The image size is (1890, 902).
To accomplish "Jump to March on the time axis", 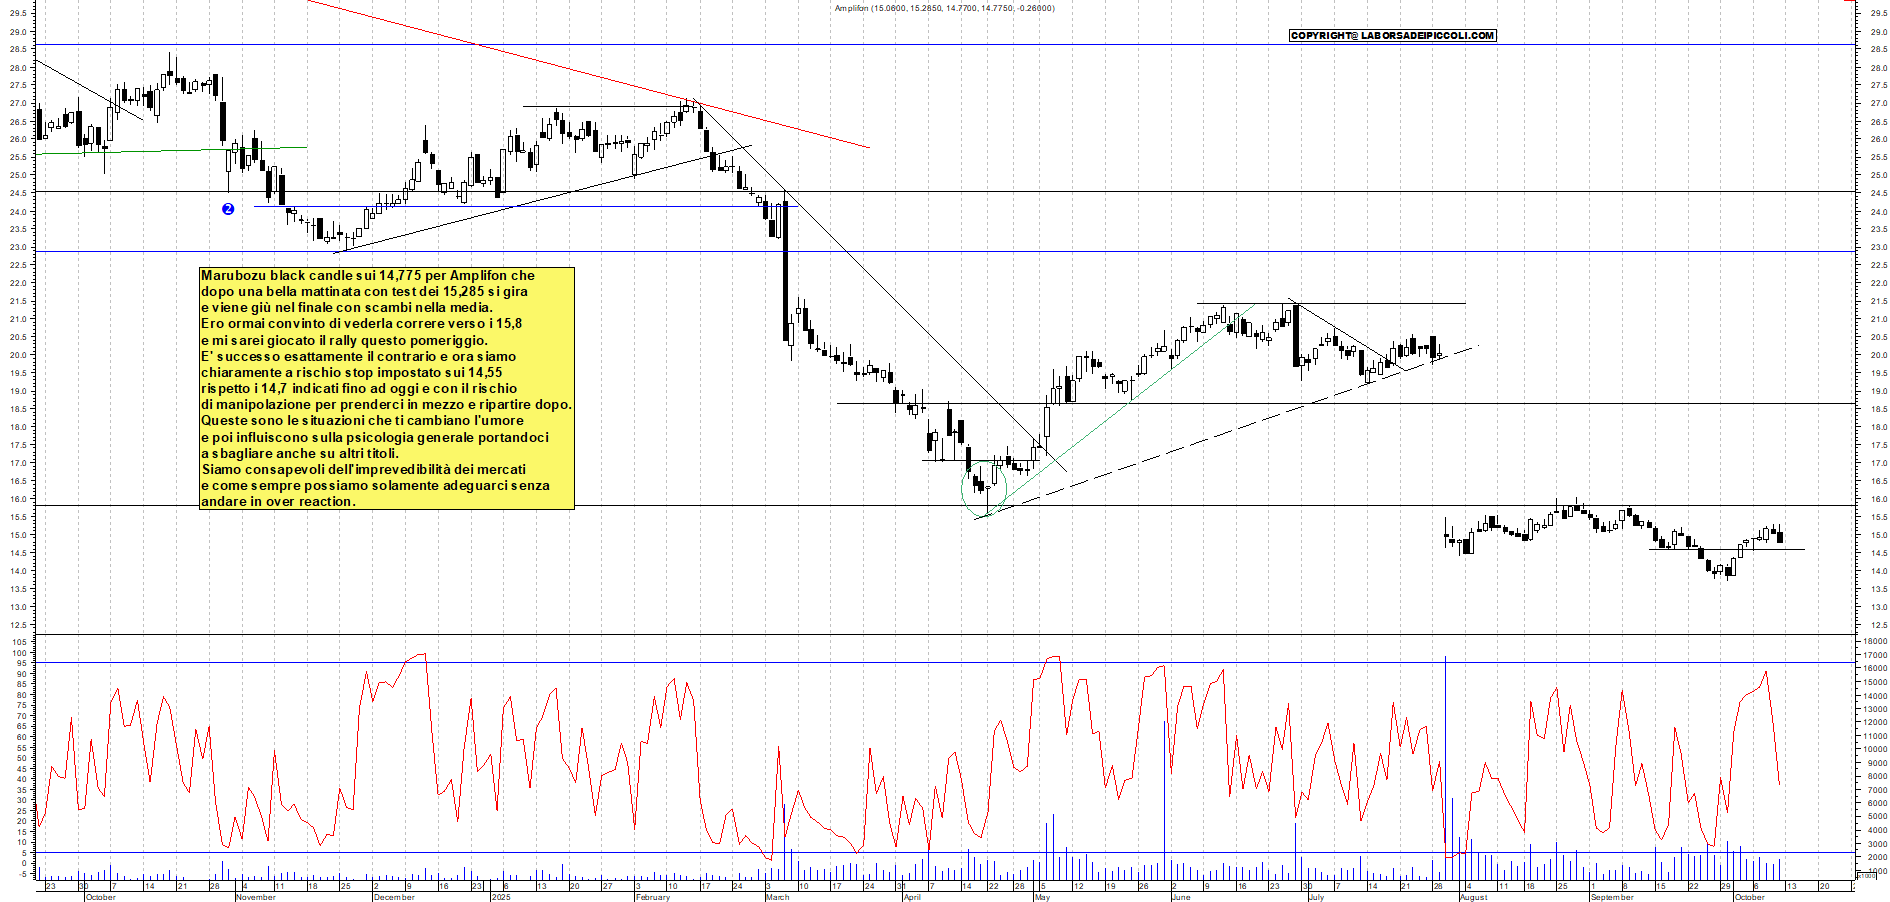I will tap(777, 897).
